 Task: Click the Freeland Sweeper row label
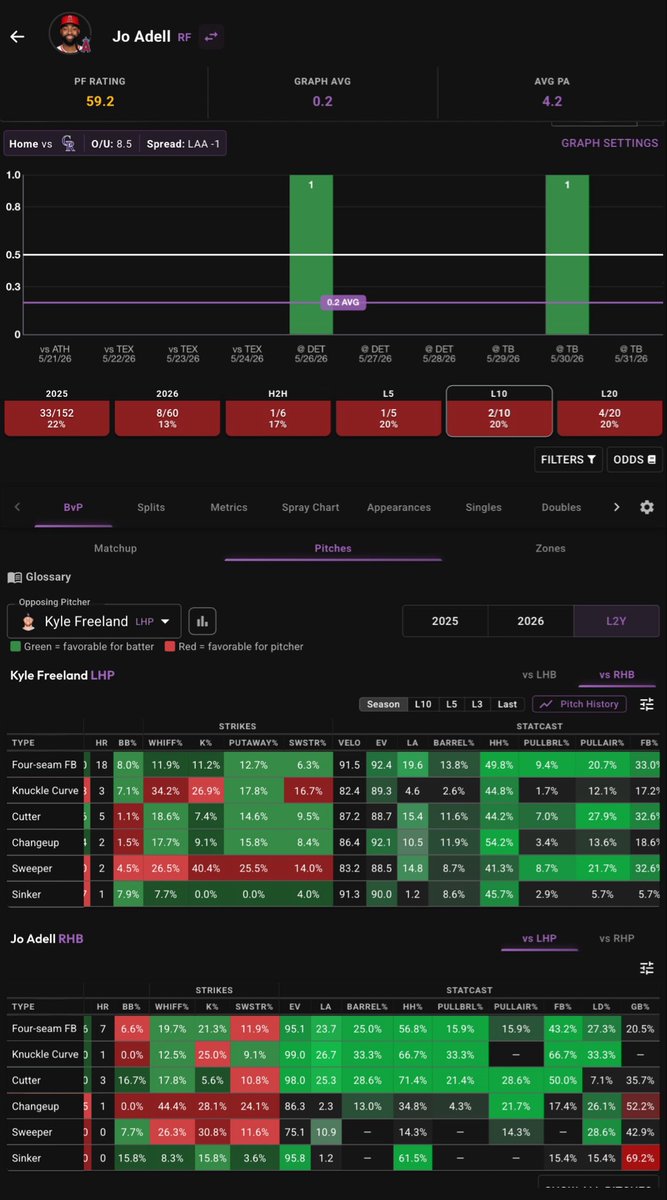[32, 868]
